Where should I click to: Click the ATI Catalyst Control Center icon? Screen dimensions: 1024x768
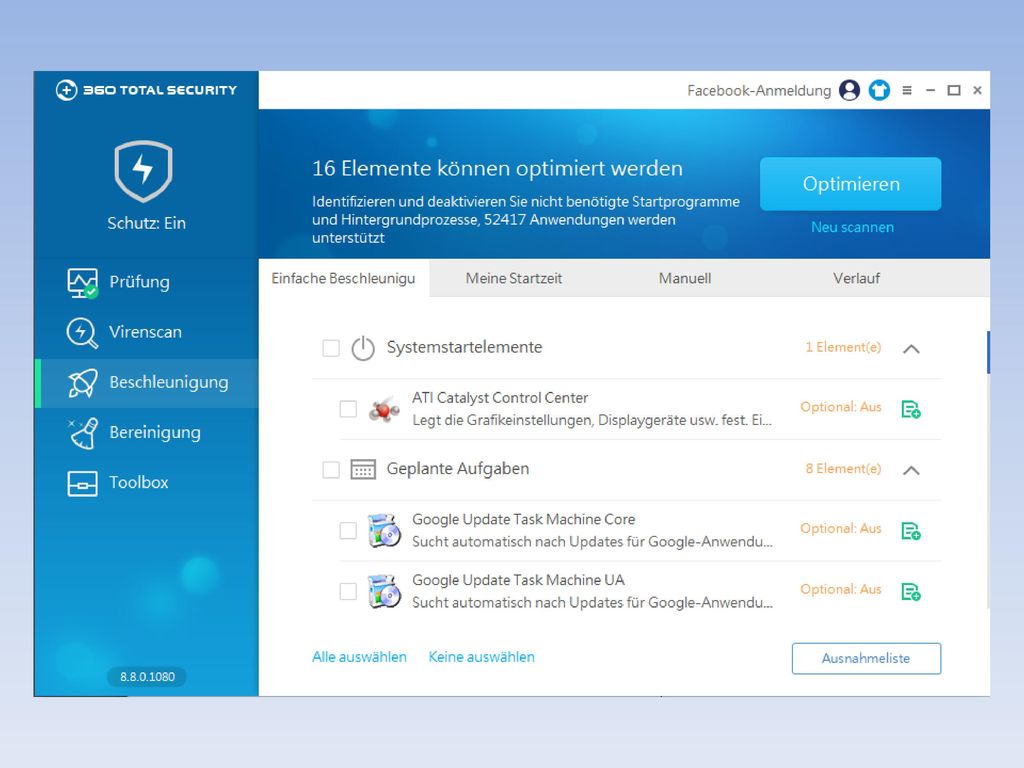(x=384, y=409)
